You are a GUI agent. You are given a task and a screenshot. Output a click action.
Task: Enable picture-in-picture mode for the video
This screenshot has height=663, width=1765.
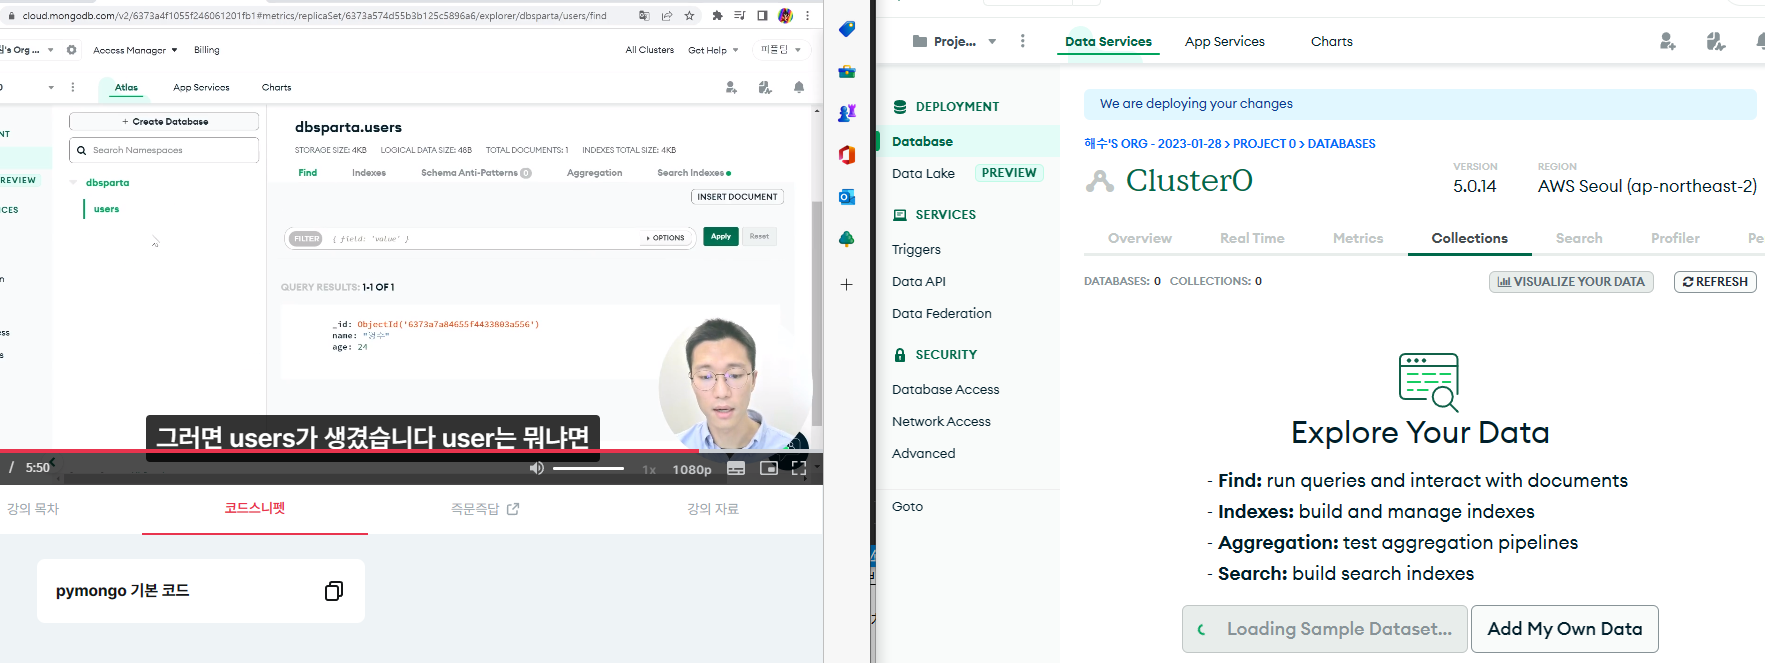pos(768,468)
